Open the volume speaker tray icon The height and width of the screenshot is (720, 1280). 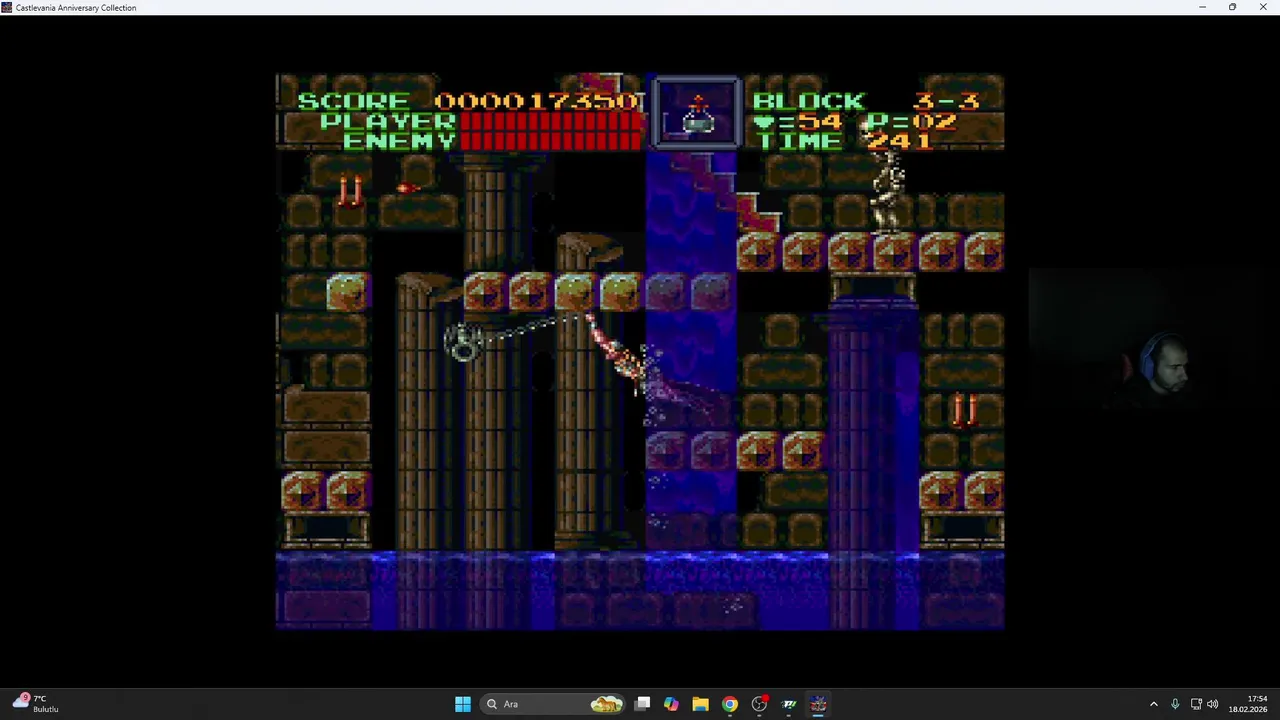pyautogui.click(x=1213, y=704)
